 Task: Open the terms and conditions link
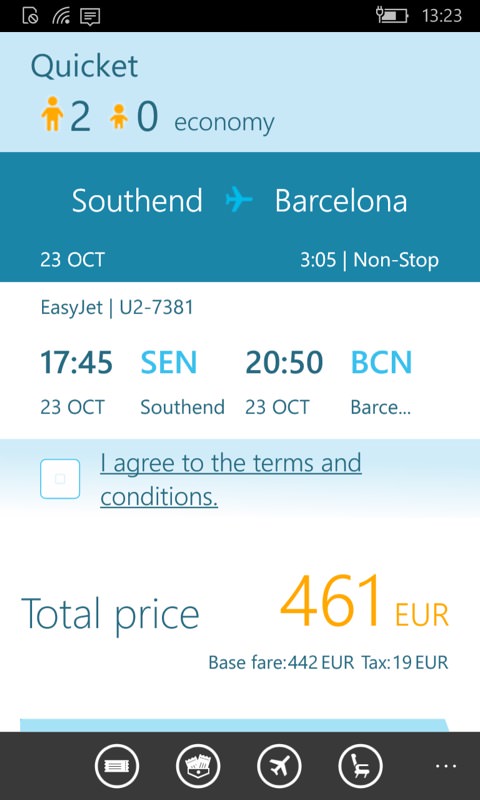231,480
